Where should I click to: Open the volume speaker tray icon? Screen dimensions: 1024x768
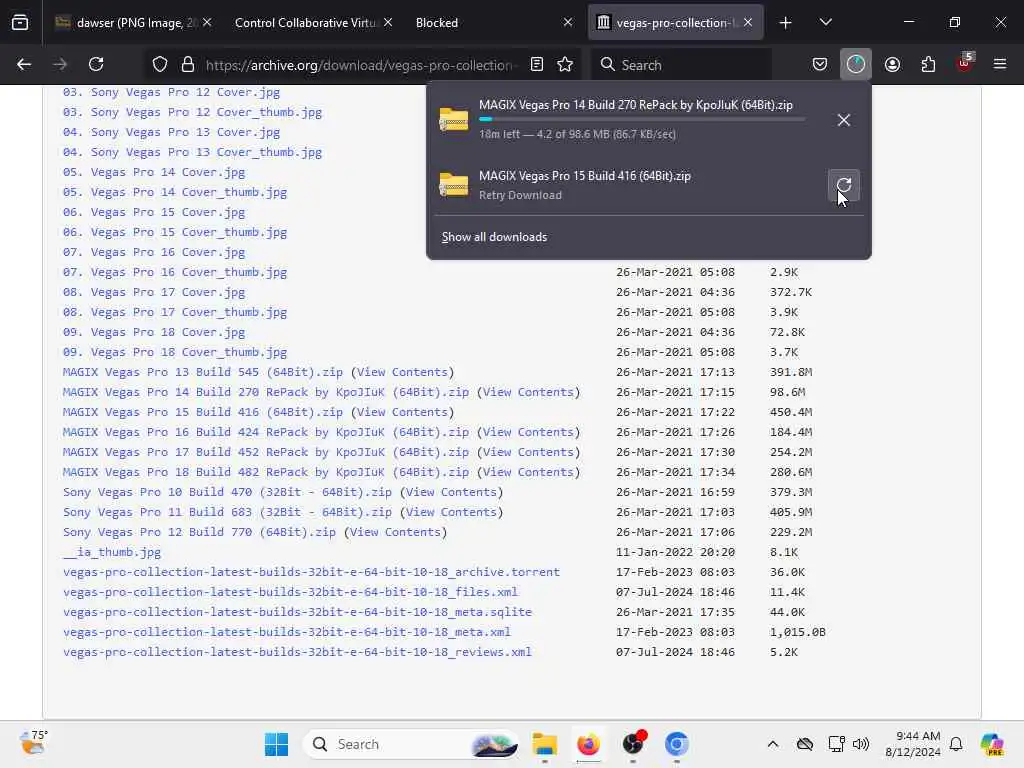[861, 744]
